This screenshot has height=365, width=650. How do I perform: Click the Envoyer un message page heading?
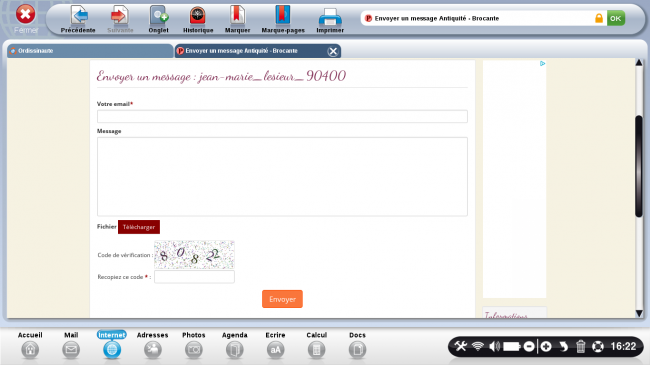[221, 76]
